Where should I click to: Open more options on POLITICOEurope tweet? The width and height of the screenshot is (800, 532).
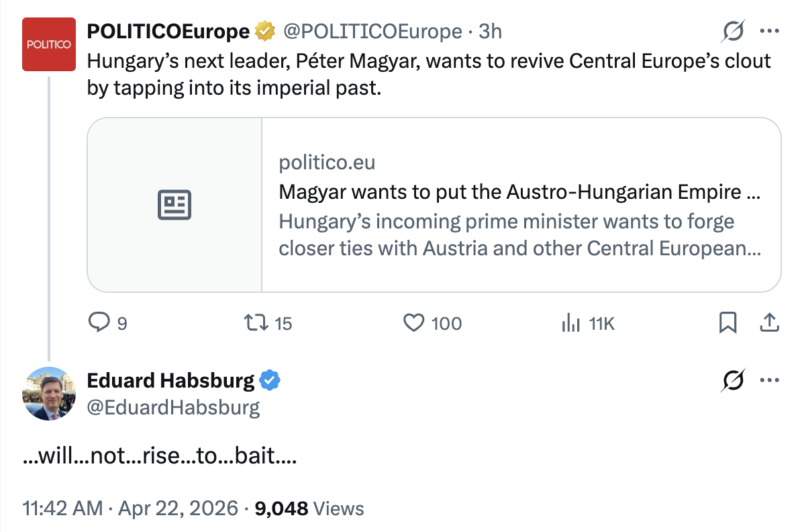click(770, 31)
